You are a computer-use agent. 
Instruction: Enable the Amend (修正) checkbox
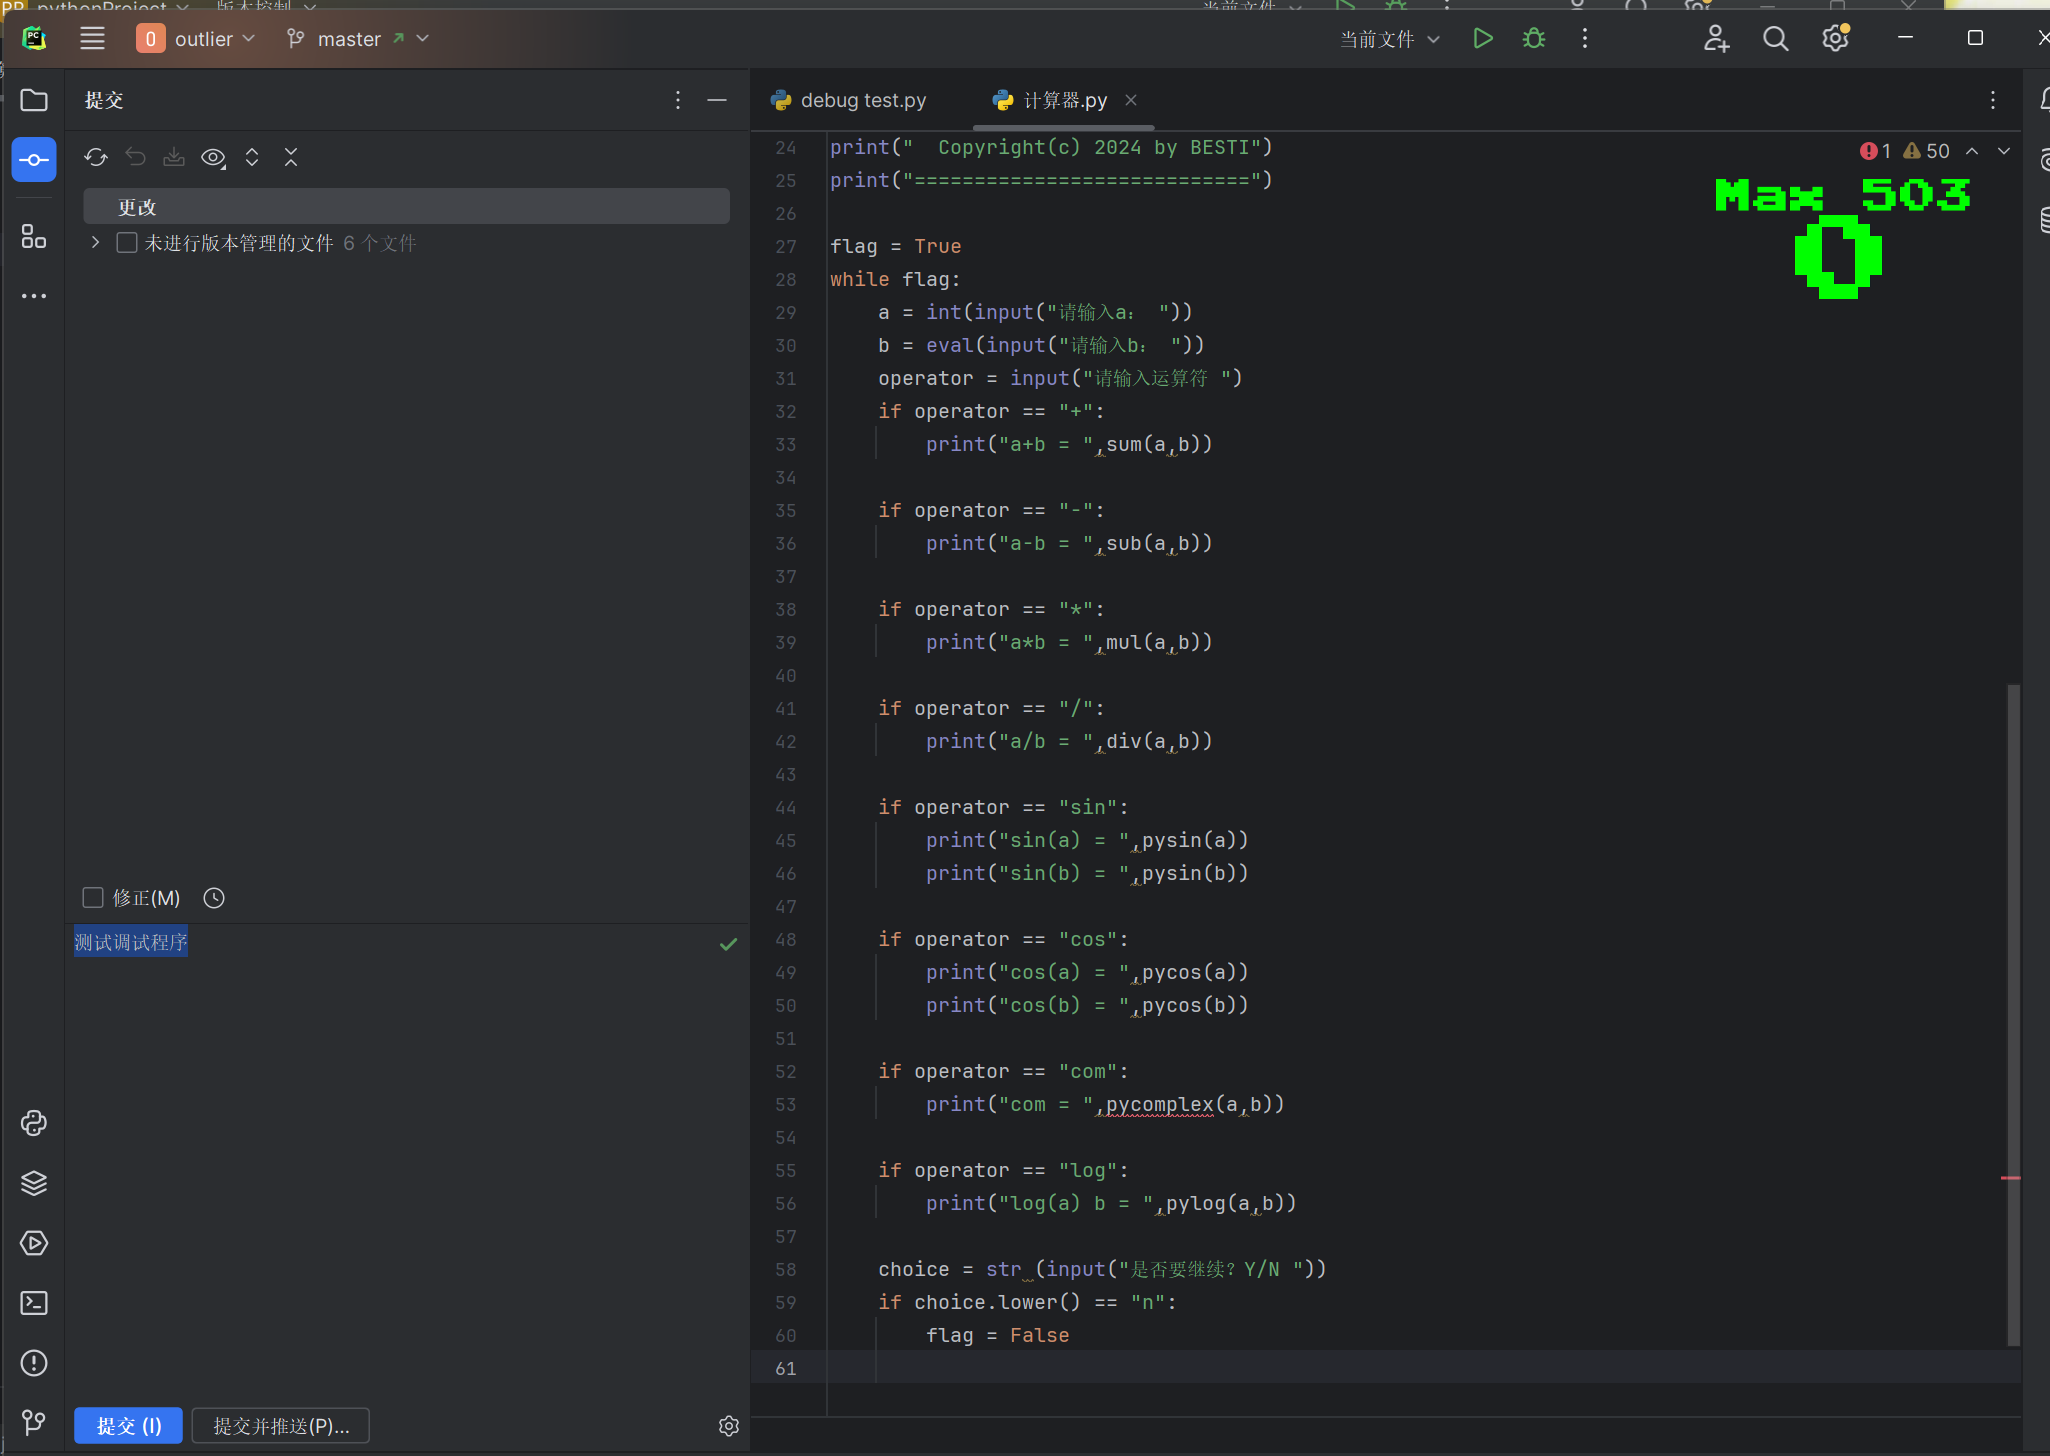coord(93,898)
